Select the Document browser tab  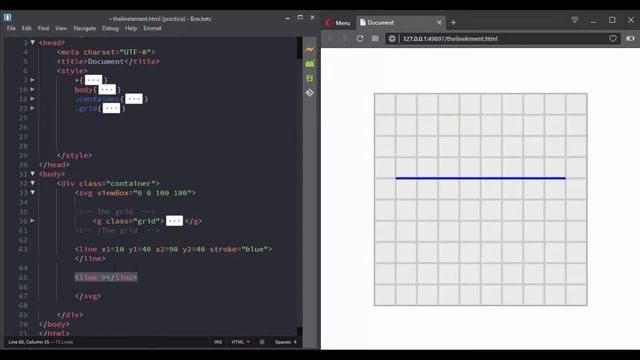[x=400, y=22]
